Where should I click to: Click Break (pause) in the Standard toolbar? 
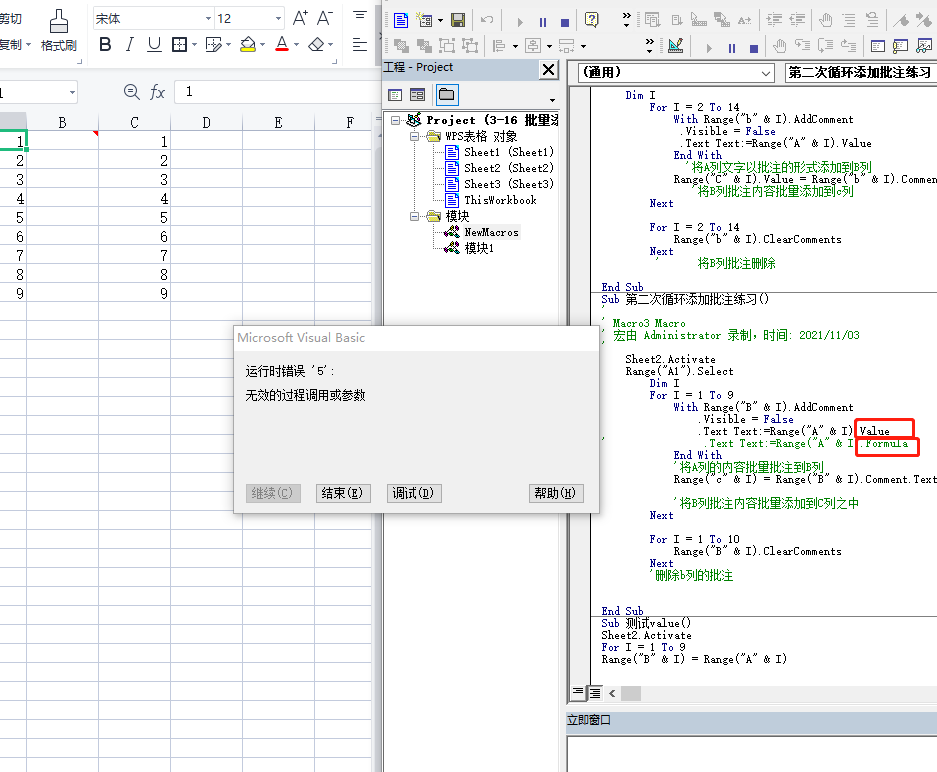pyautogui.click(x=543, y=22)
